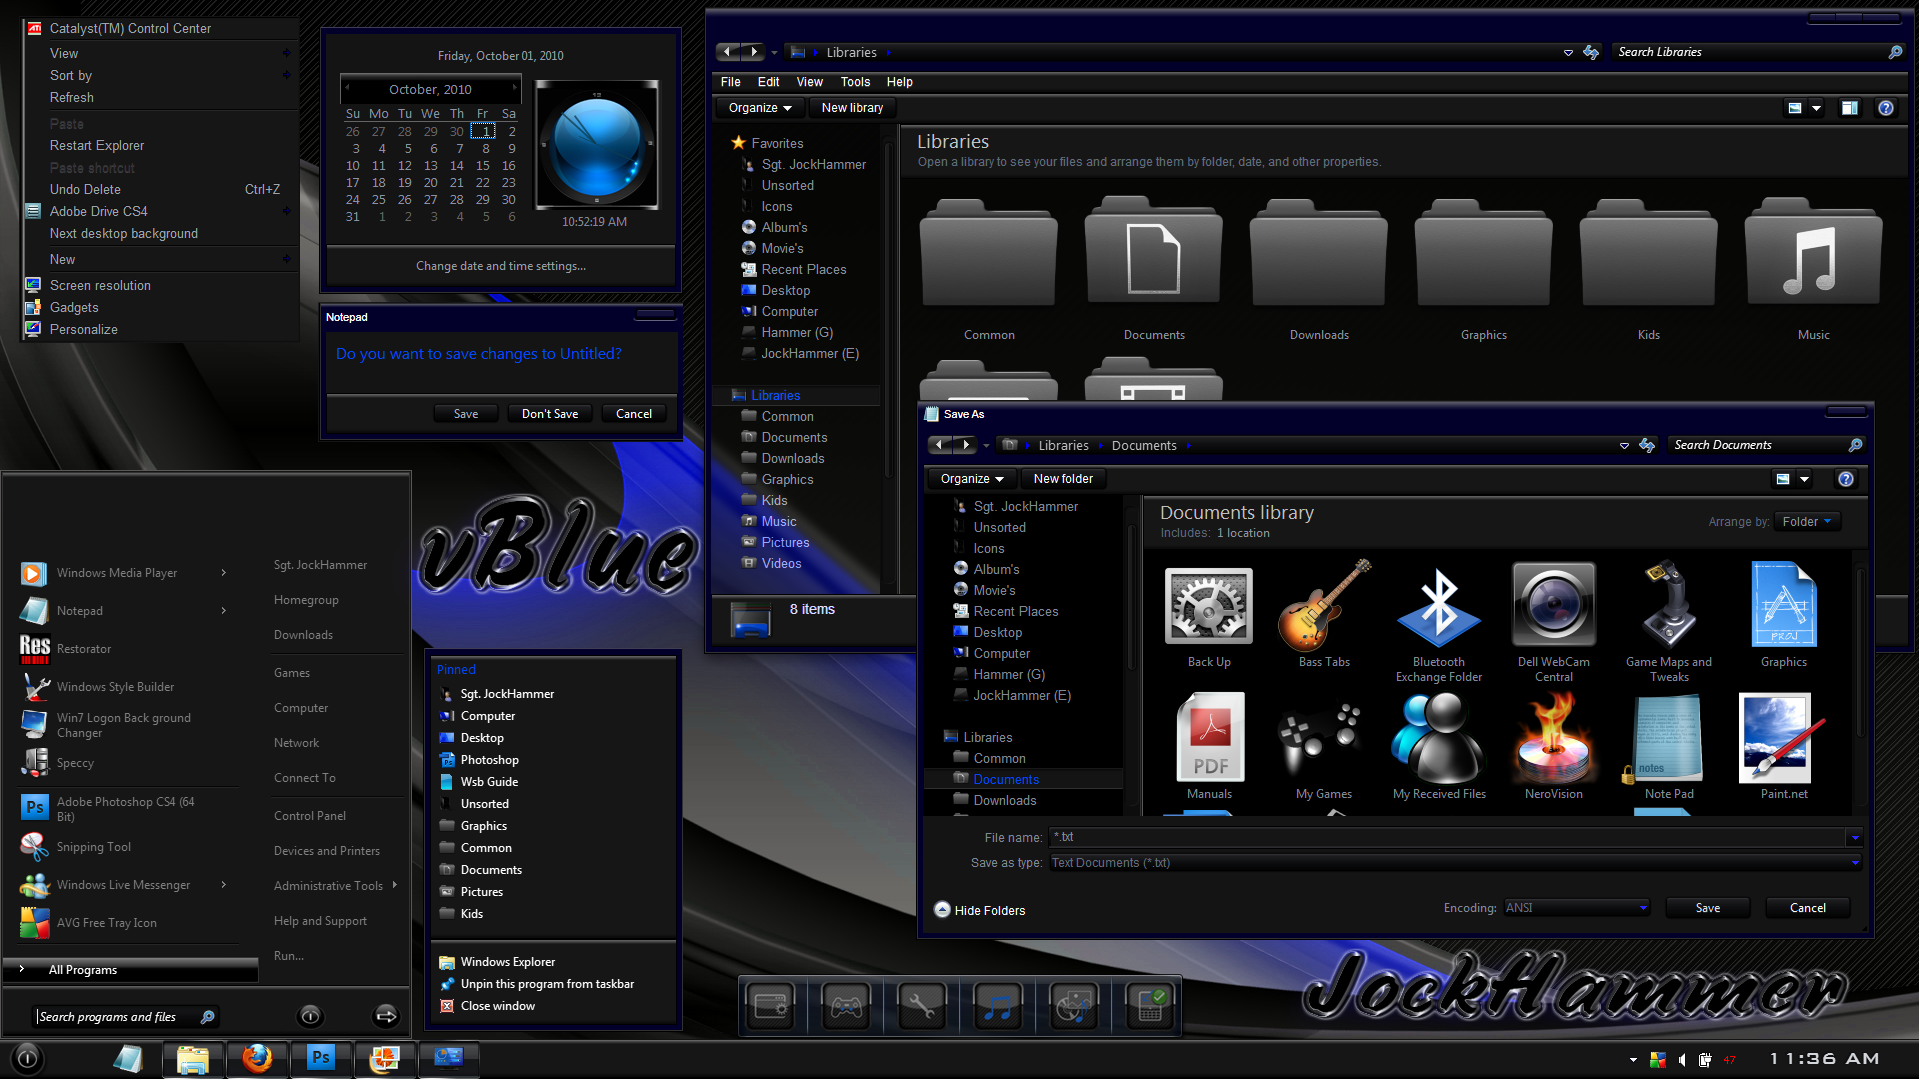Open the Encoding ANSI dropdown

(x=1576, y=908)
